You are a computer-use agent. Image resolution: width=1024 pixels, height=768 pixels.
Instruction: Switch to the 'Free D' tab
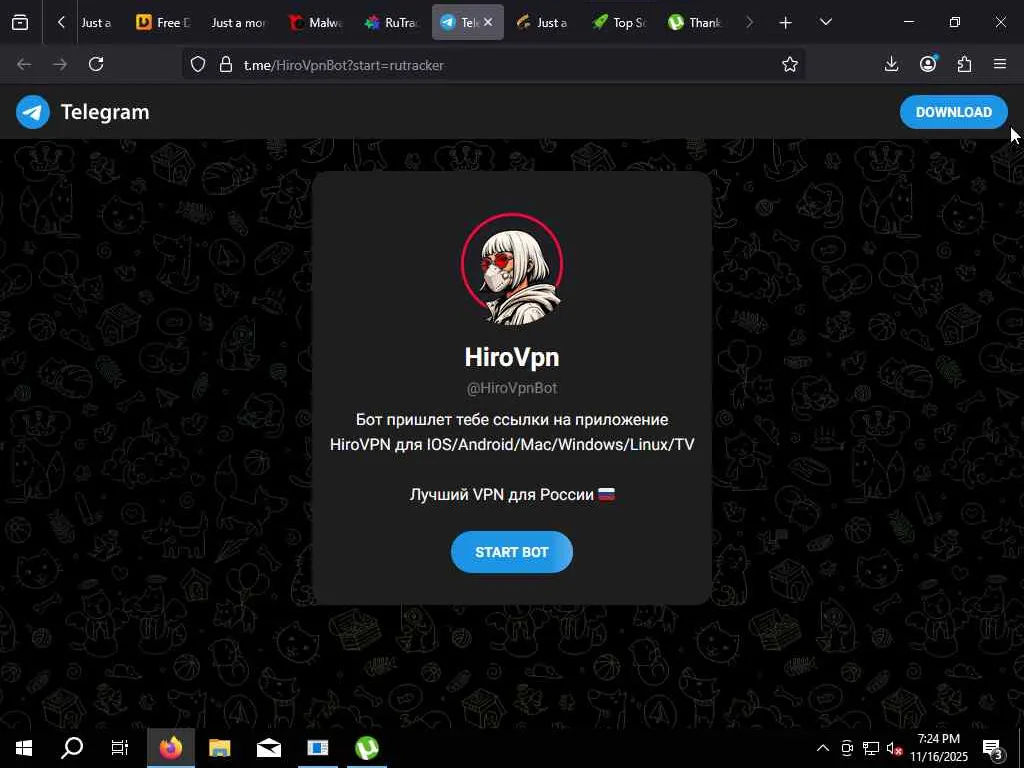[163, 22]
